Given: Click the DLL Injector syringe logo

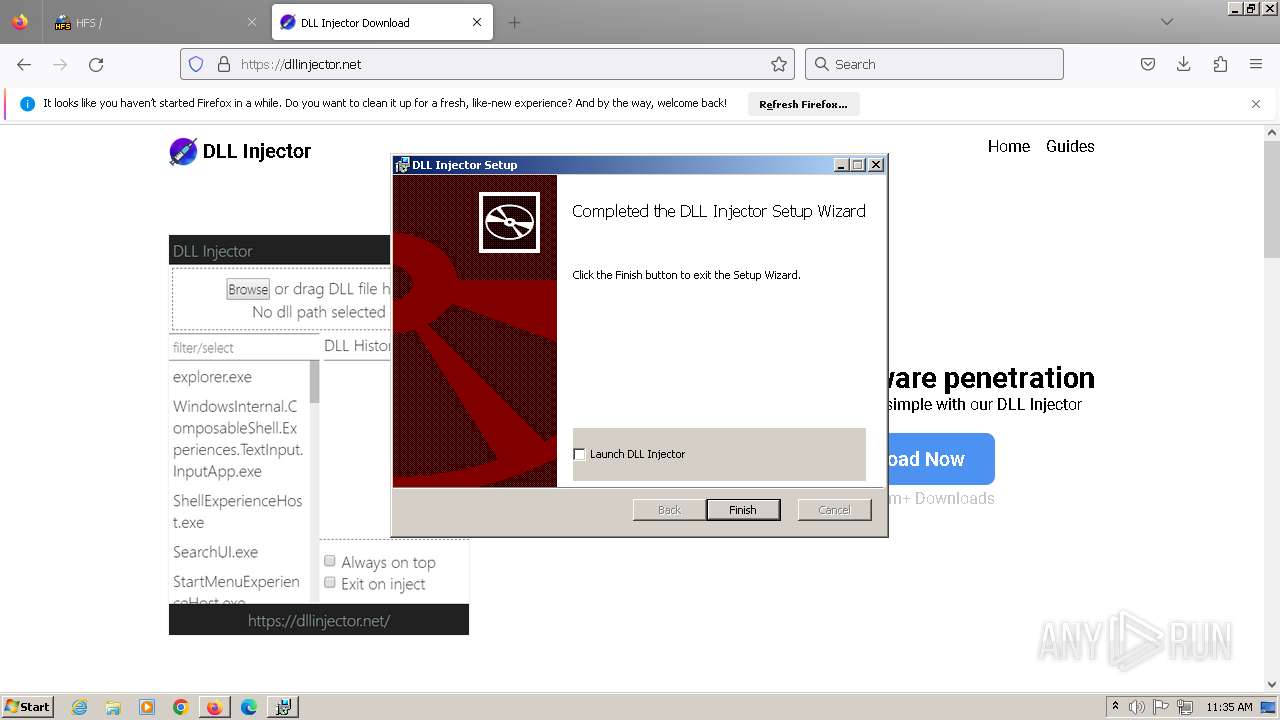Looking at the screenshot, I should point(183,151).
